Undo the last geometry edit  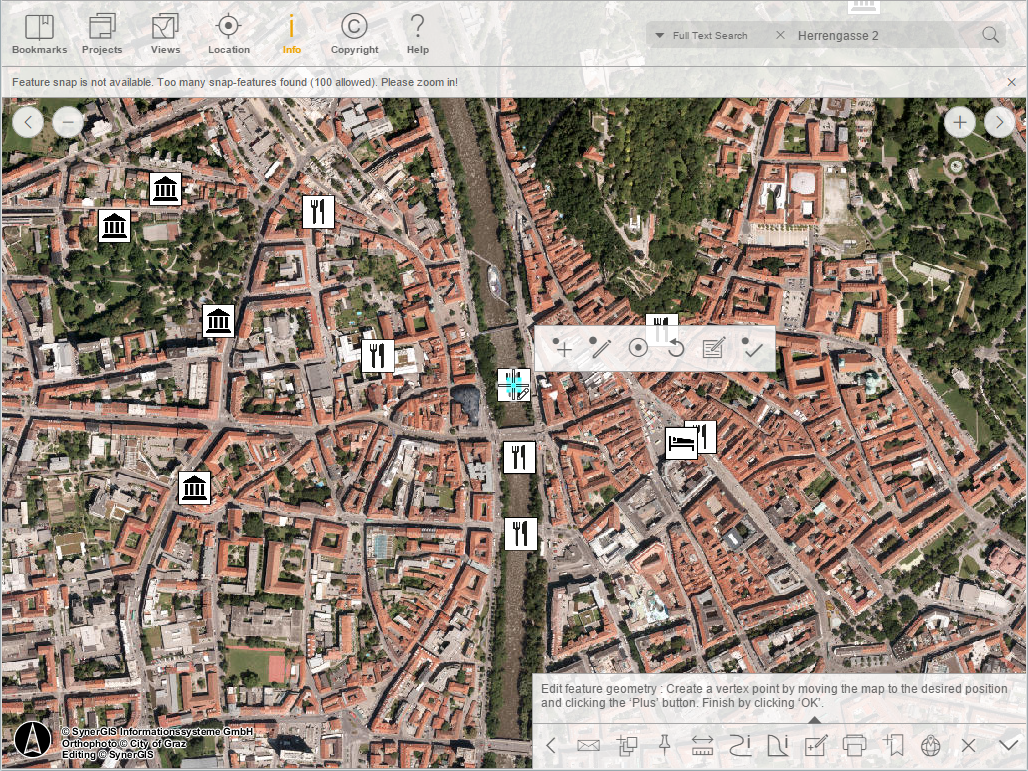(675, 349)
